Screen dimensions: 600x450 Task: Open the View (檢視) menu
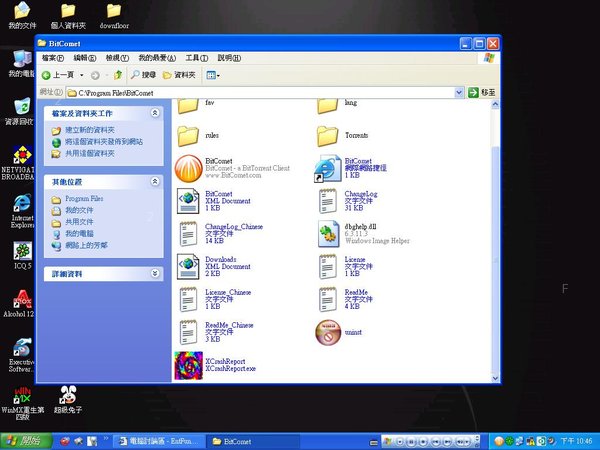coord(117,58)
